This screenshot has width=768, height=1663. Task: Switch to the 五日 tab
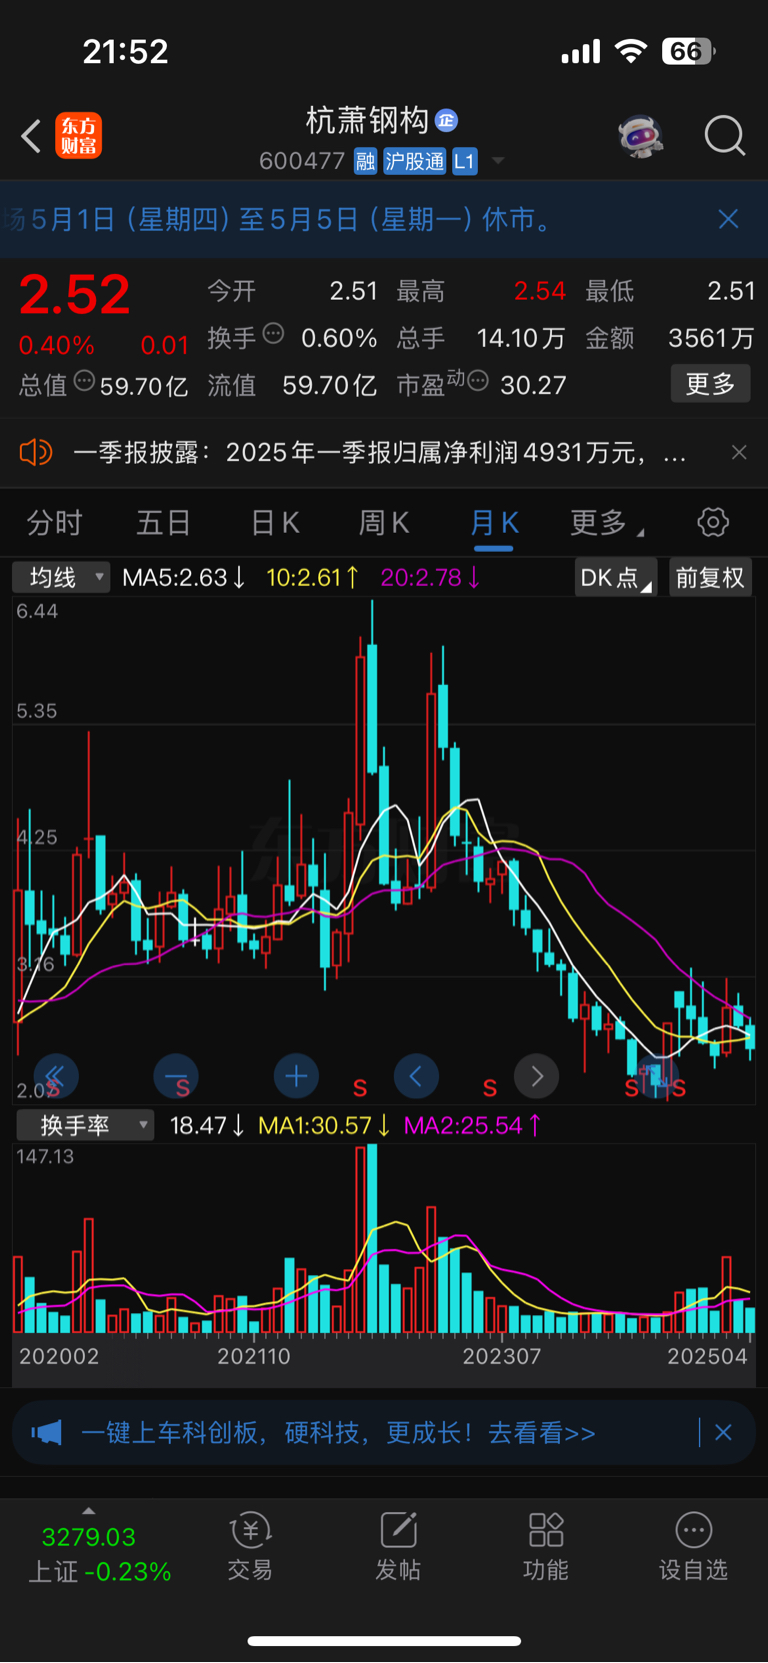(x=163, y=522)
